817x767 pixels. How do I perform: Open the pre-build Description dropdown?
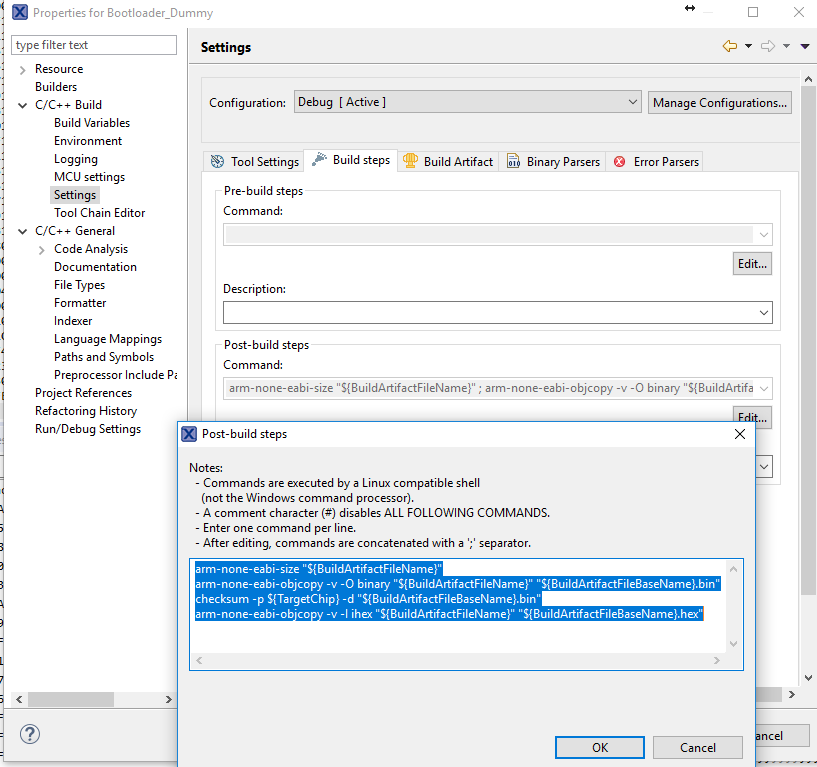coord(763,313)
